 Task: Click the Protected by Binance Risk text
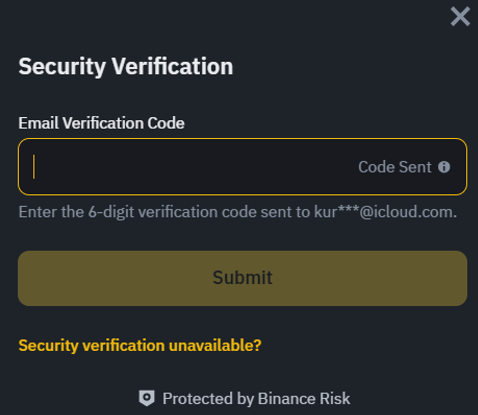(x=256, y=399)
